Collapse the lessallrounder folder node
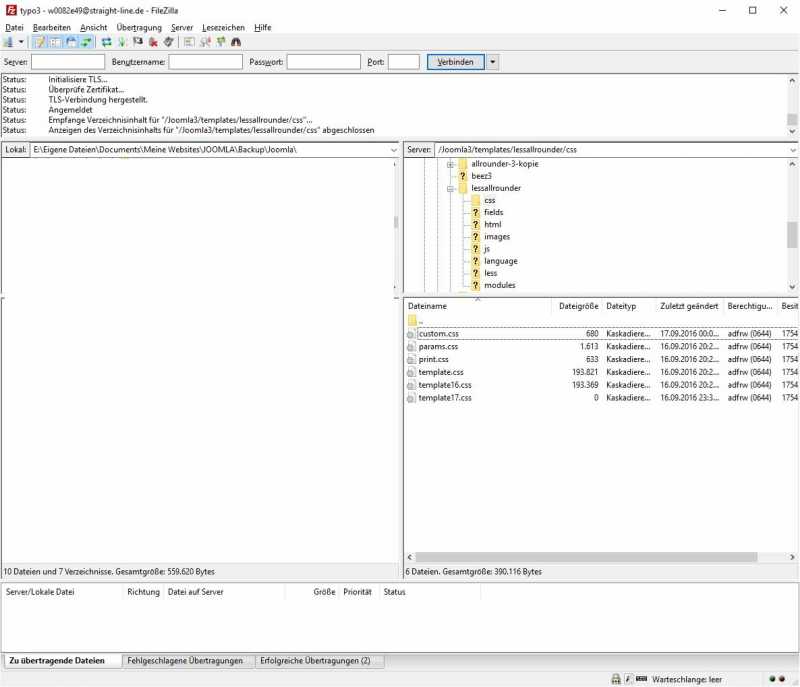800x687 pixels. click(451, 189)
